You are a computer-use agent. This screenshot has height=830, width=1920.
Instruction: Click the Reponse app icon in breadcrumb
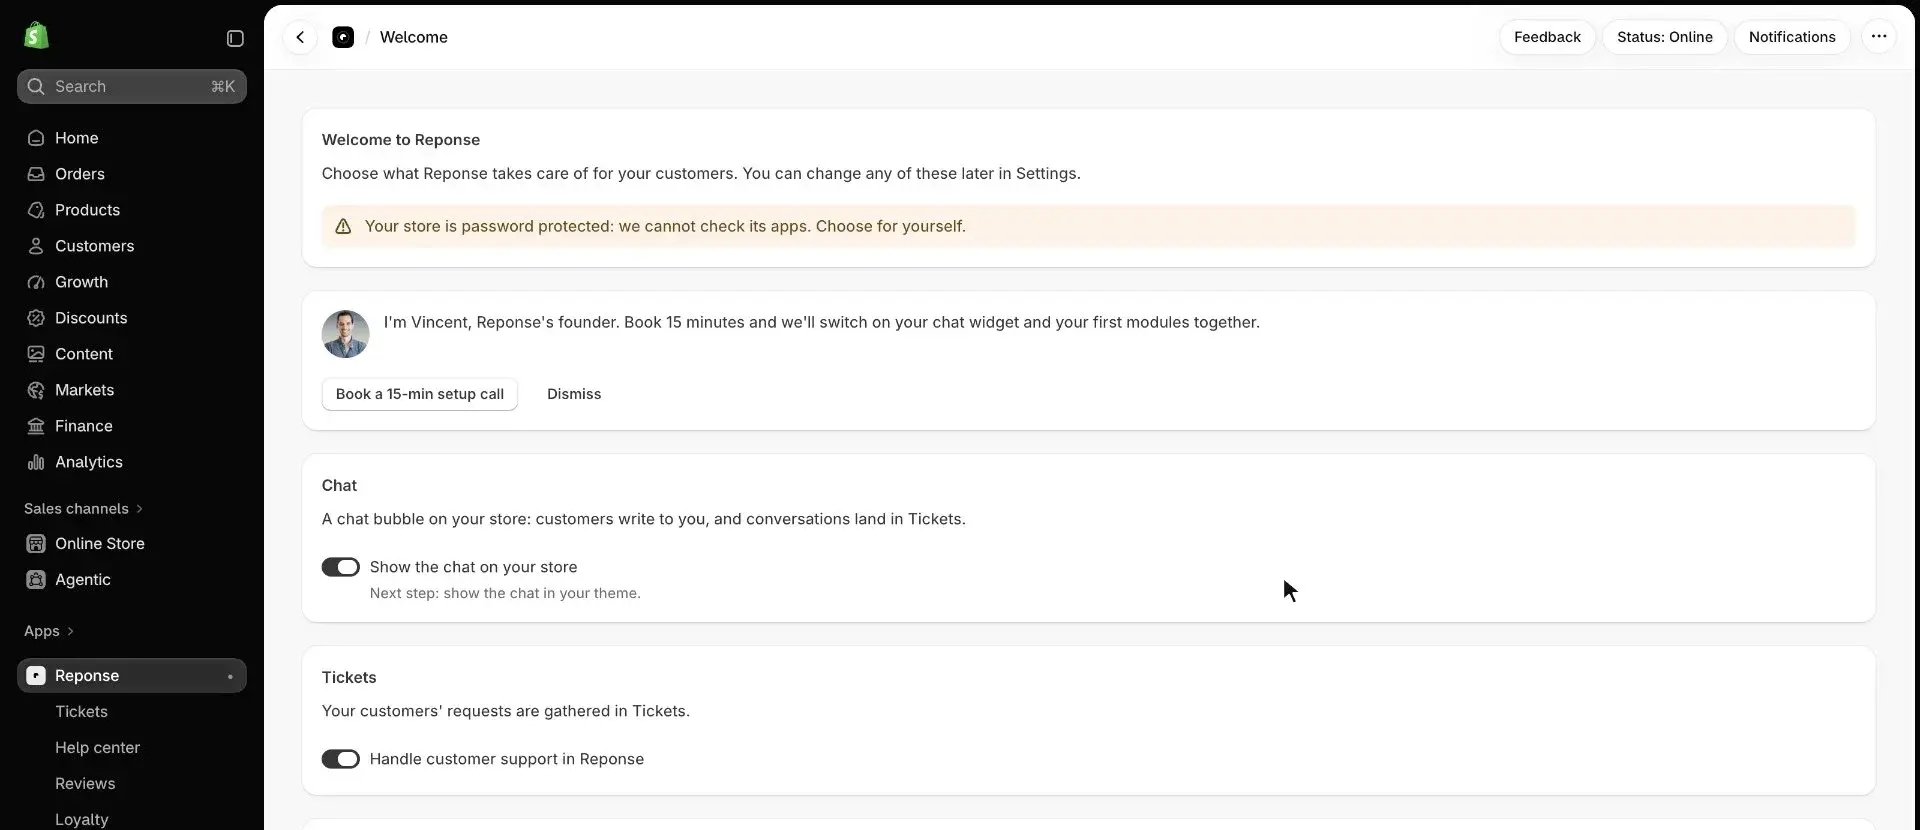[x=343, y=37]
